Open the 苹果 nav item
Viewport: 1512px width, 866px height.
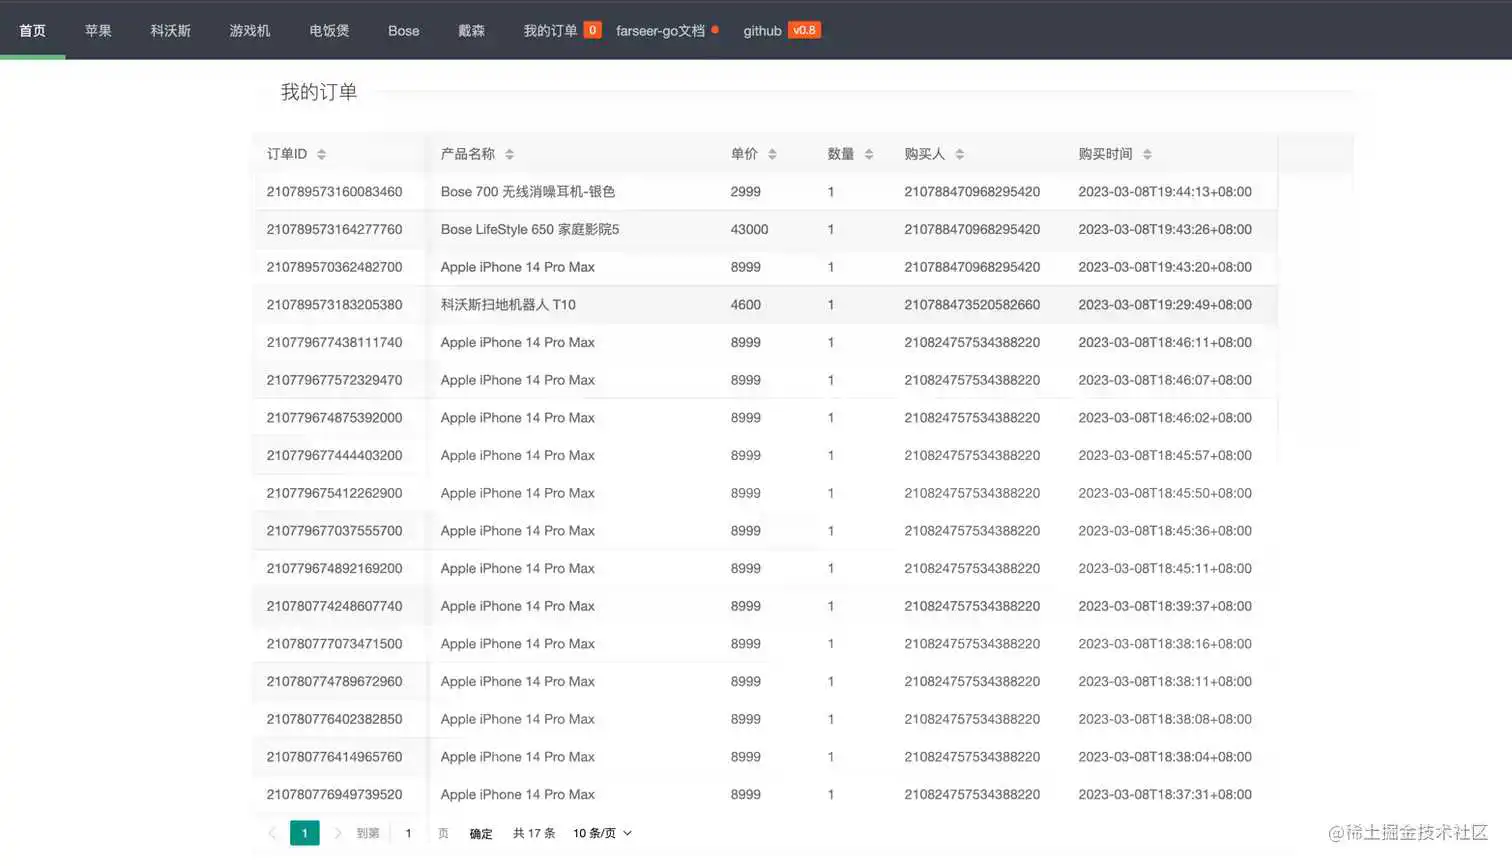[x=98, y=30]
